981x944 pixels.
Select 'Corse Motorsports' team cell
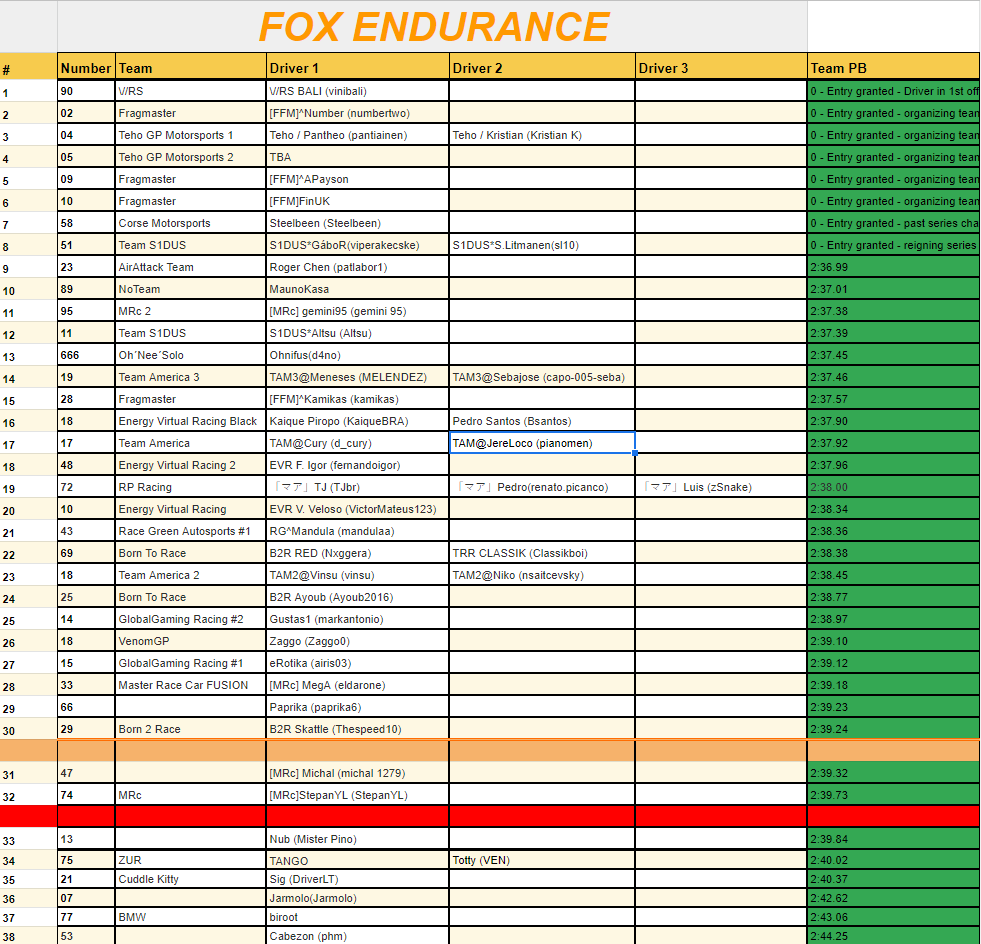191,223
